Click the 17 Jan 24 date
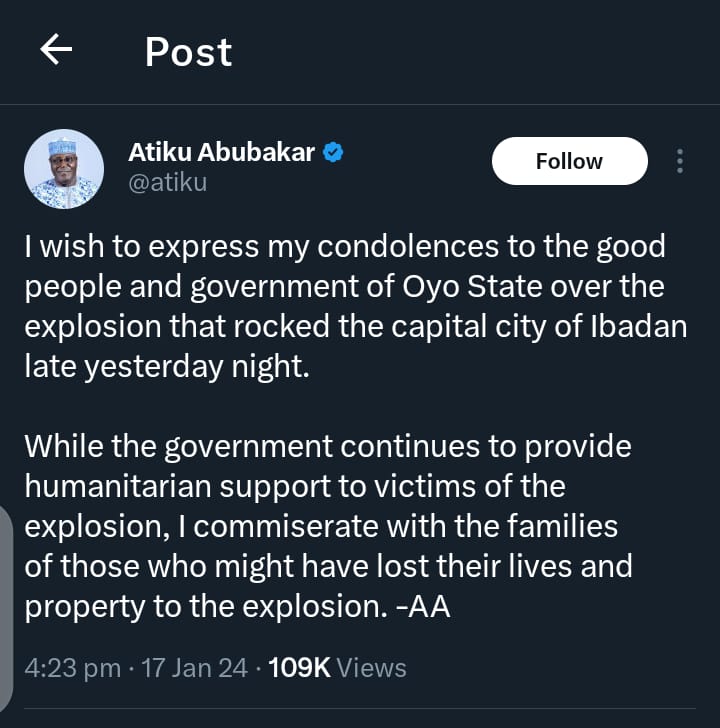Image resolution: width=720 pixels, height=728 pixels. point(196,667)
